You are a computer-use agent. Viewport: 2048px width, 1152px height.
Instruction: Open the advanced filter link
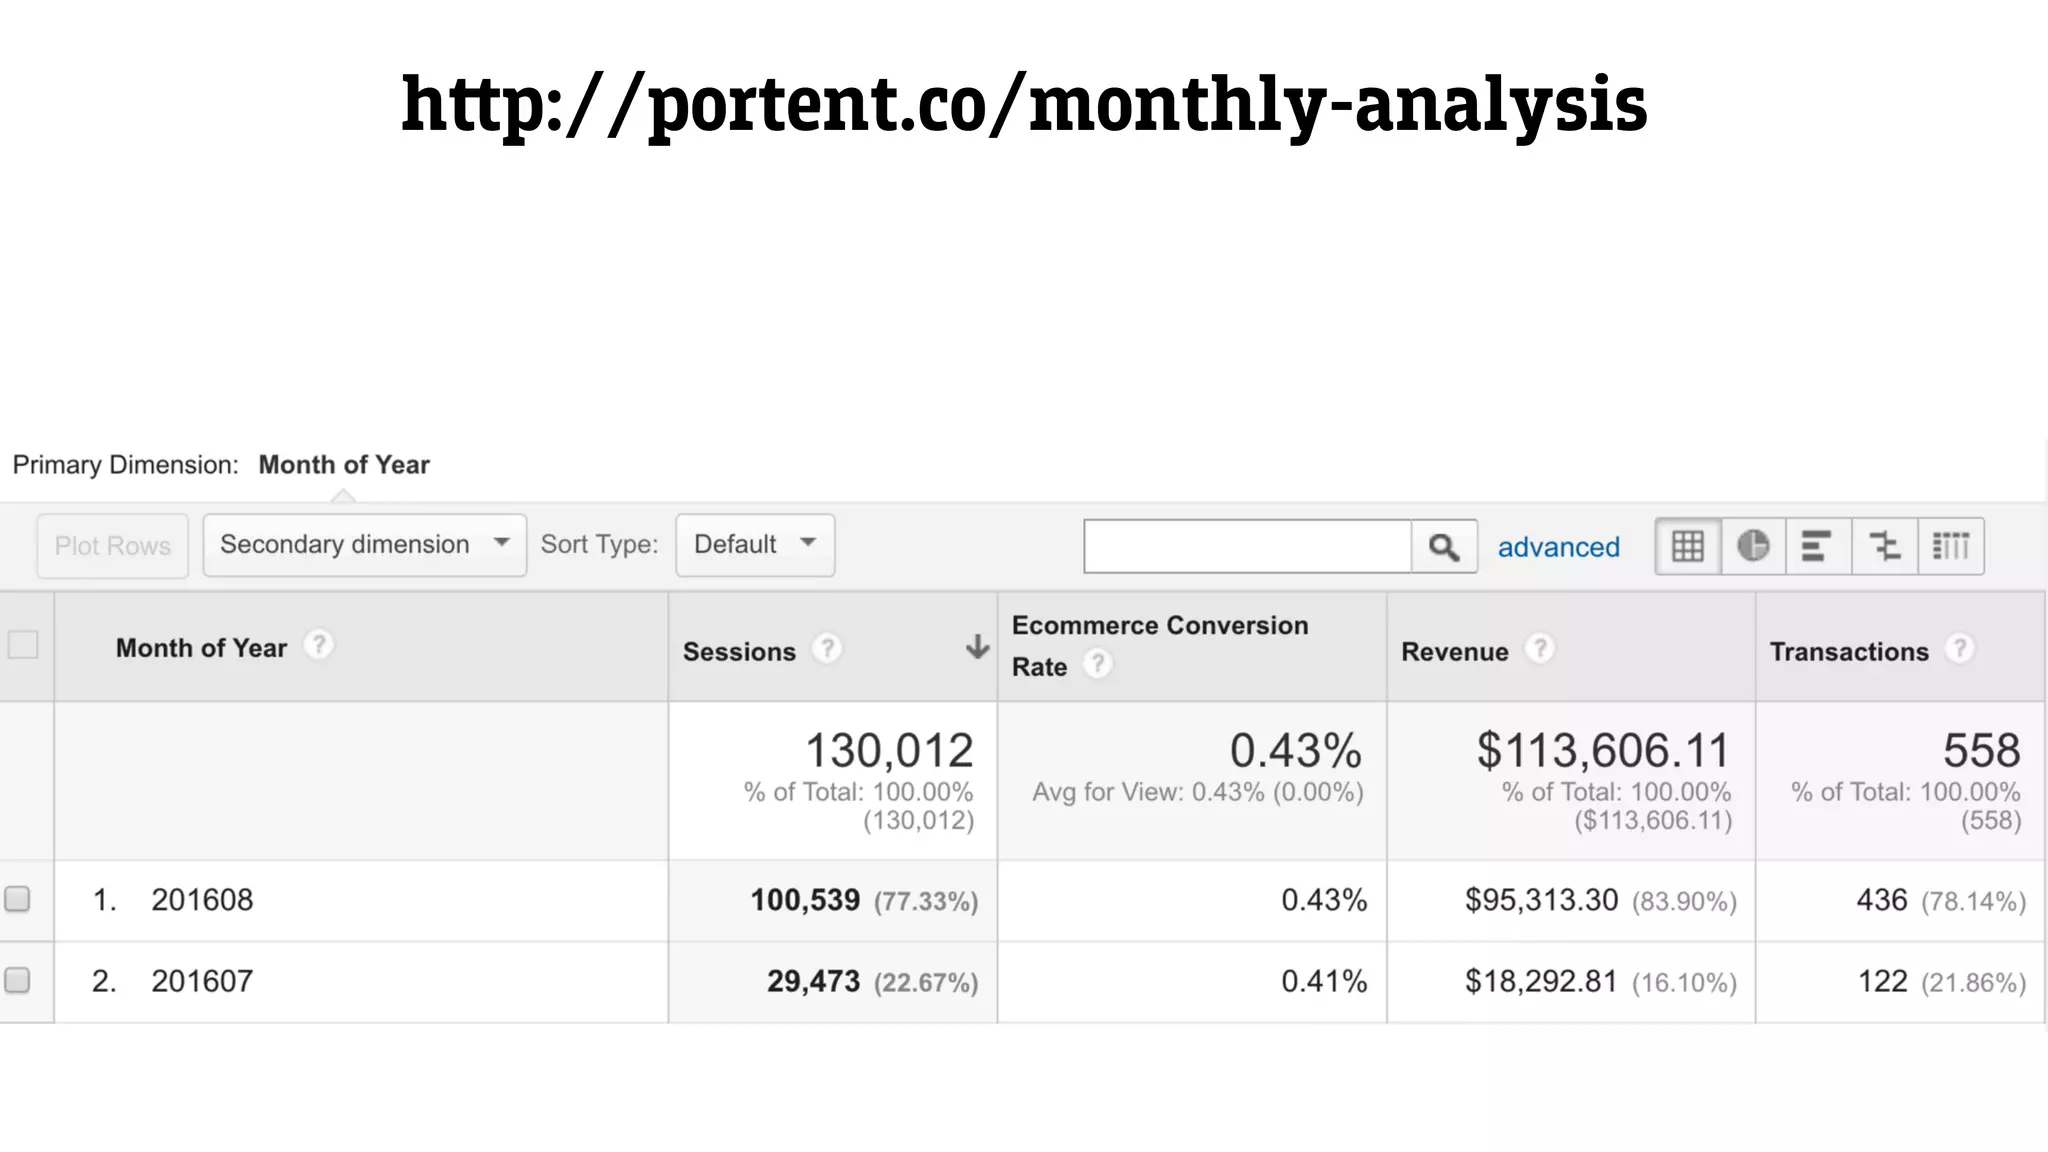click(x=1558, y=547)
